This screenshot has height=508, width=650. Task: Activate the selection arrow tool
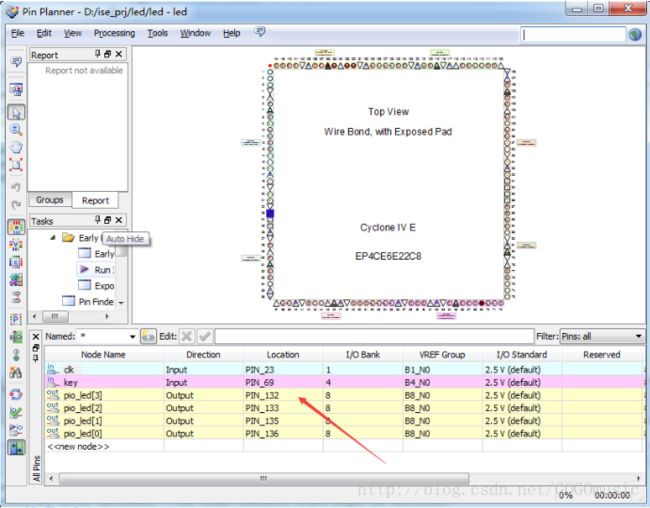[16, 112]
